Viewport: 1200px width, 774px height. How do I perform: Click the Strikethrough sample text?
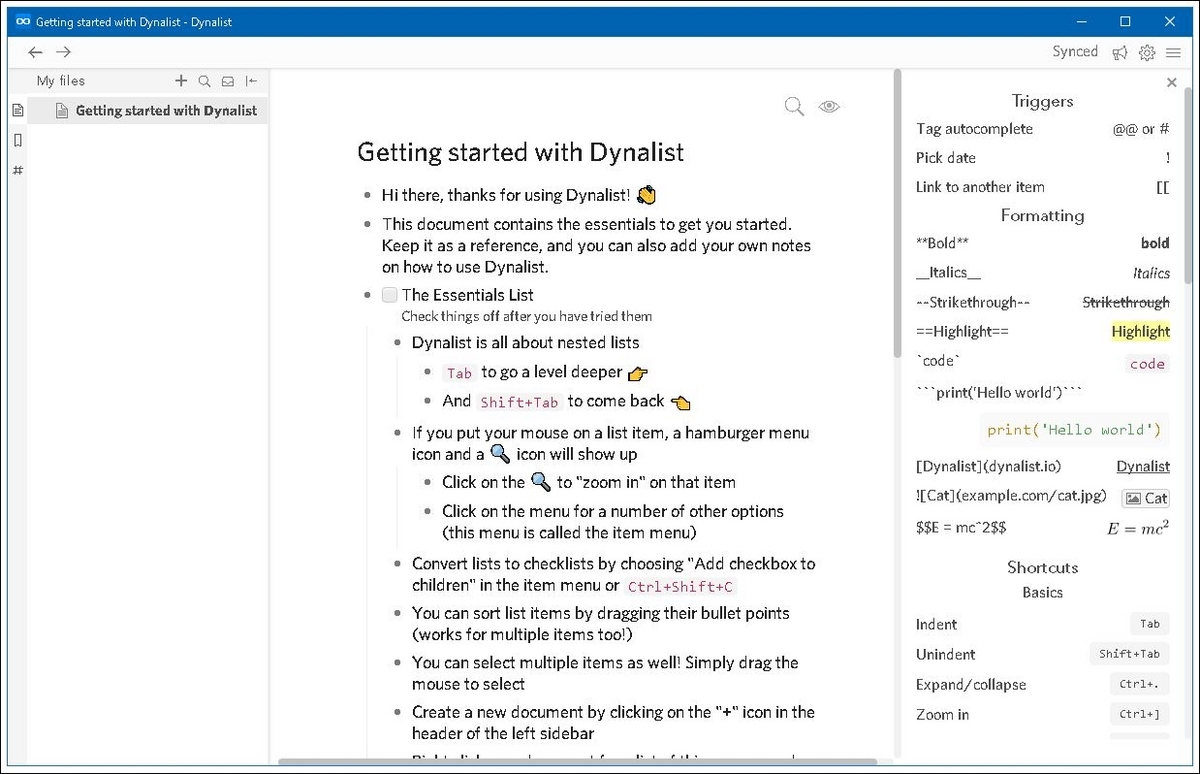click(x=1126, y=302)
